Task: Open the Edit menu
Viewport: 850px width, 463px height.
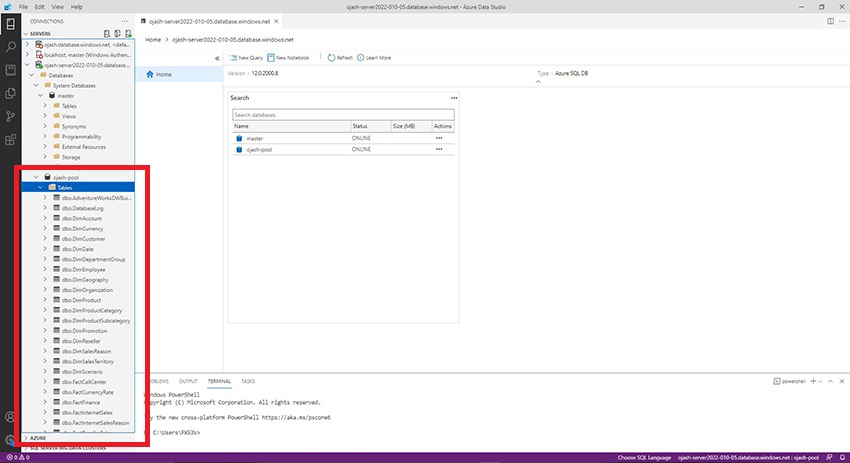Action: click(40, 7)
